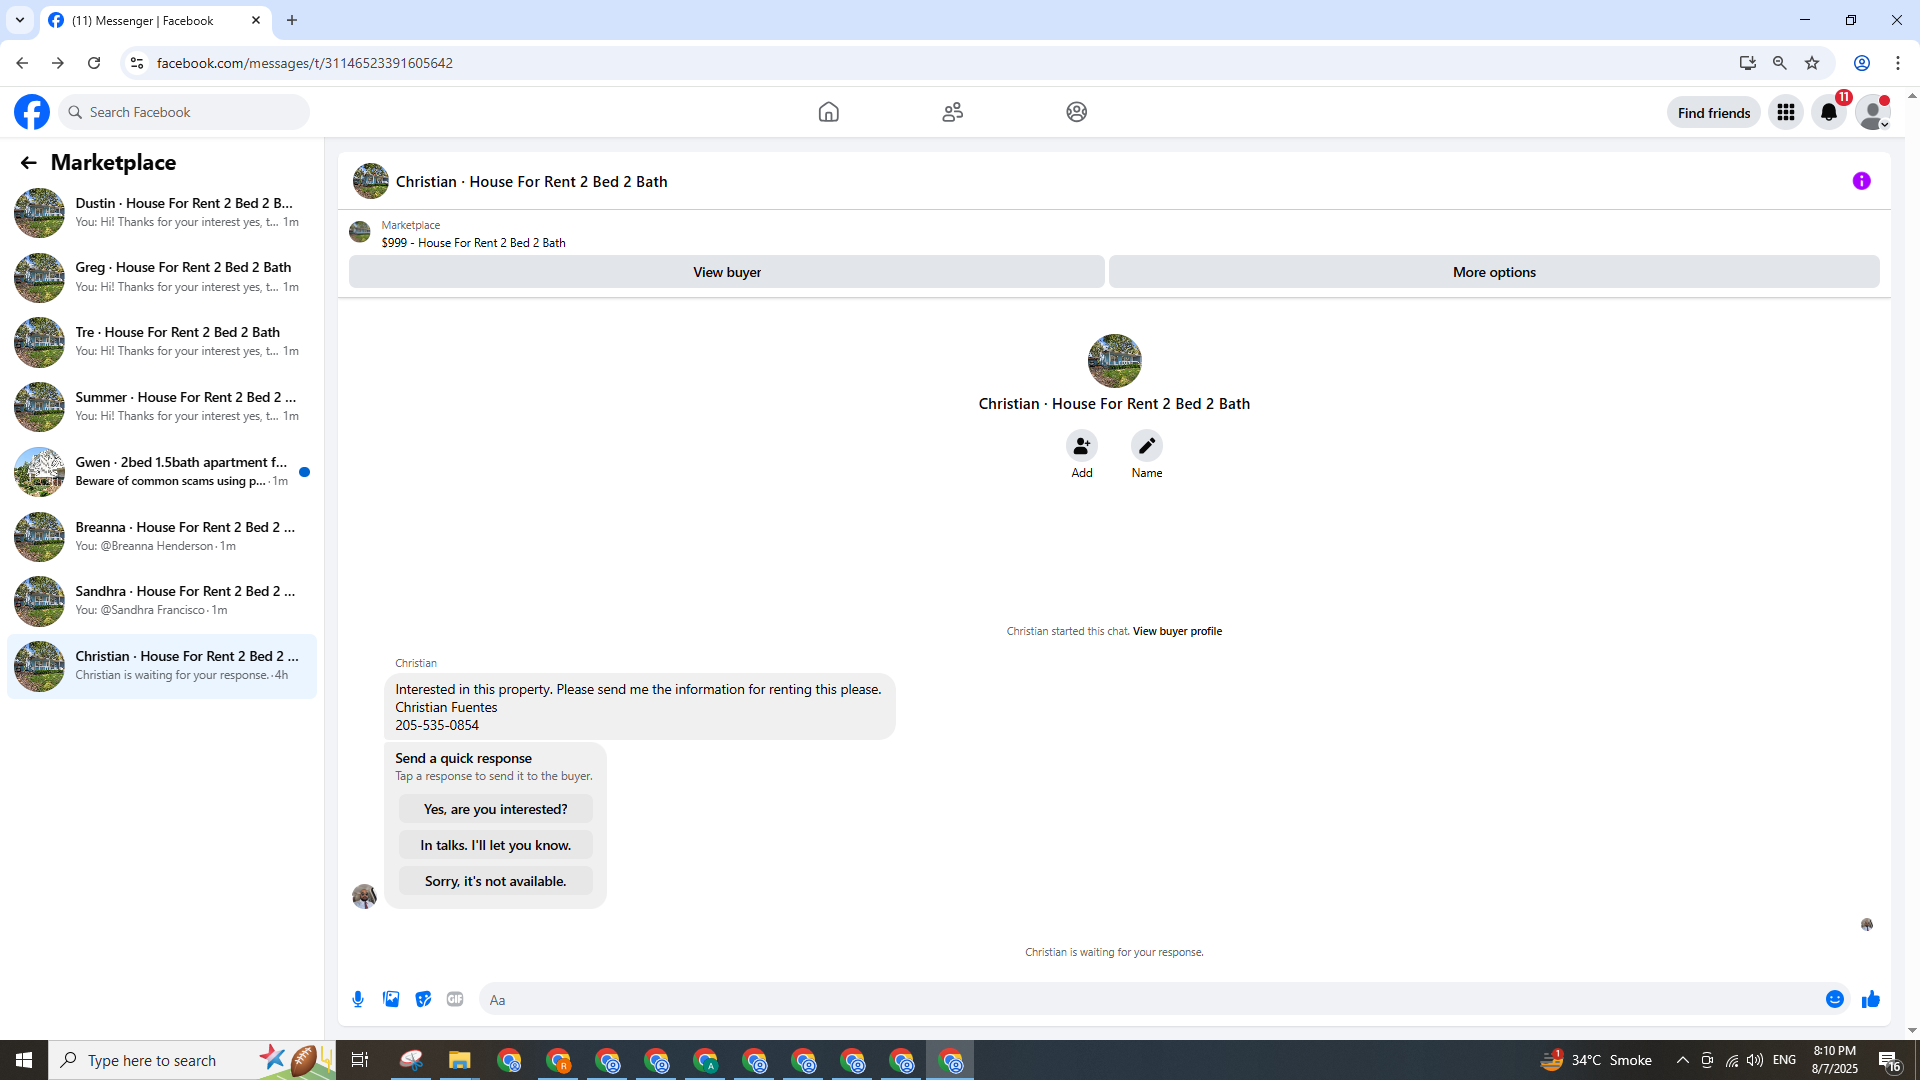Screen dimensions: 1920x1080
Task: Open the taskbar clock and date
Action: point(1834,1060)
